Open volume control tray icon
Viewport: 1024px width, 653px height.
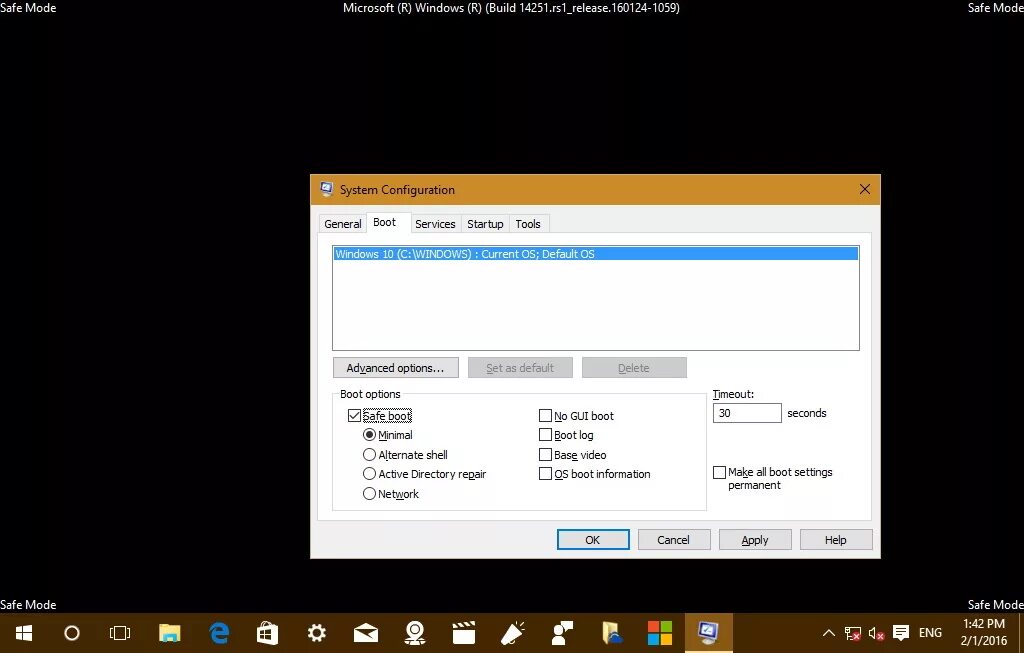tap(876, 633)
